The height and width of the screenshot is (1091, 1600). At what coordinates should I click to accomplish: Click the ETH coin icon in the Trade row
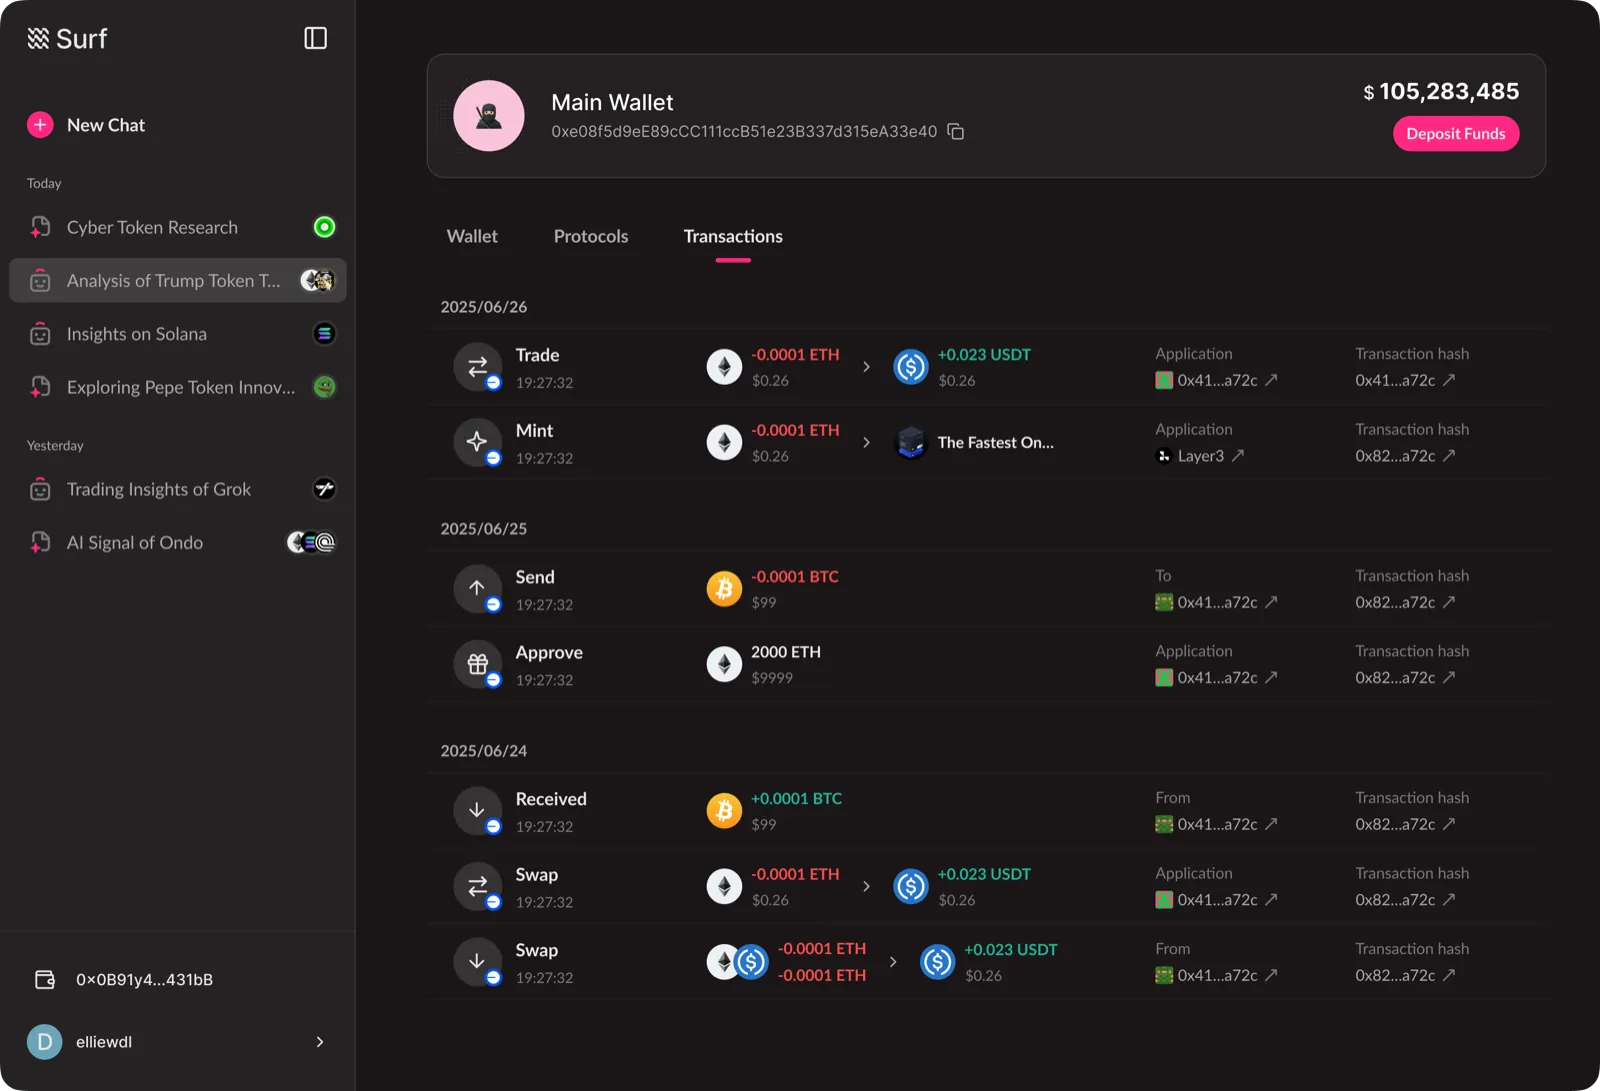tap(724, 366)
